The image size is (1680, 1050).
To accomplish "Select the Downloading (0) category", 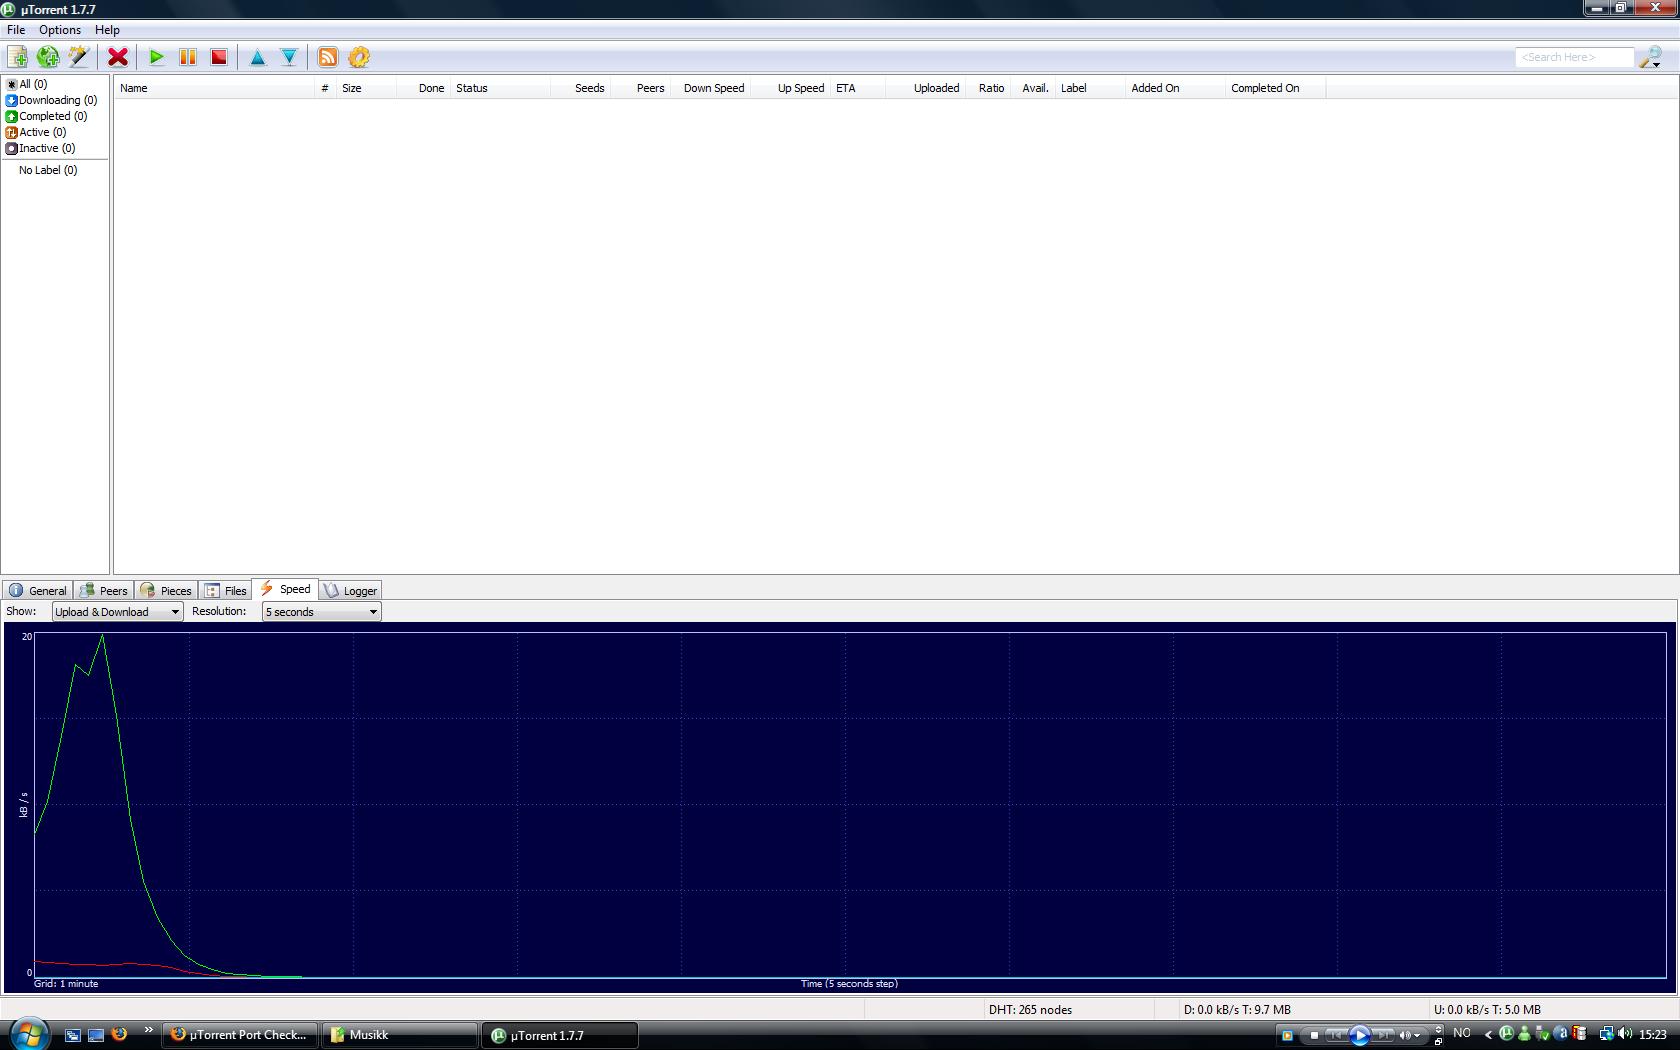I will (x=52, y=100).
